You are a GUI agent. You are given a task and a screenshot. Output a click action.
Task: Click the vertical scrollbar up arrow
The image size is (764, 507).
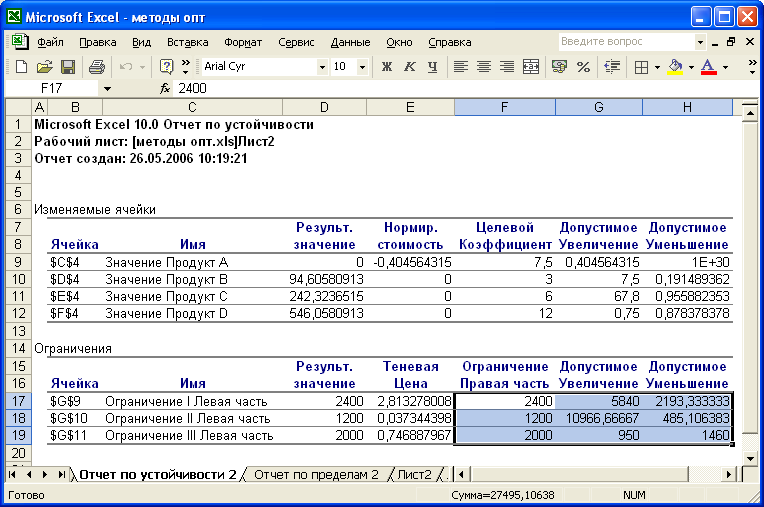click(750, 113)
